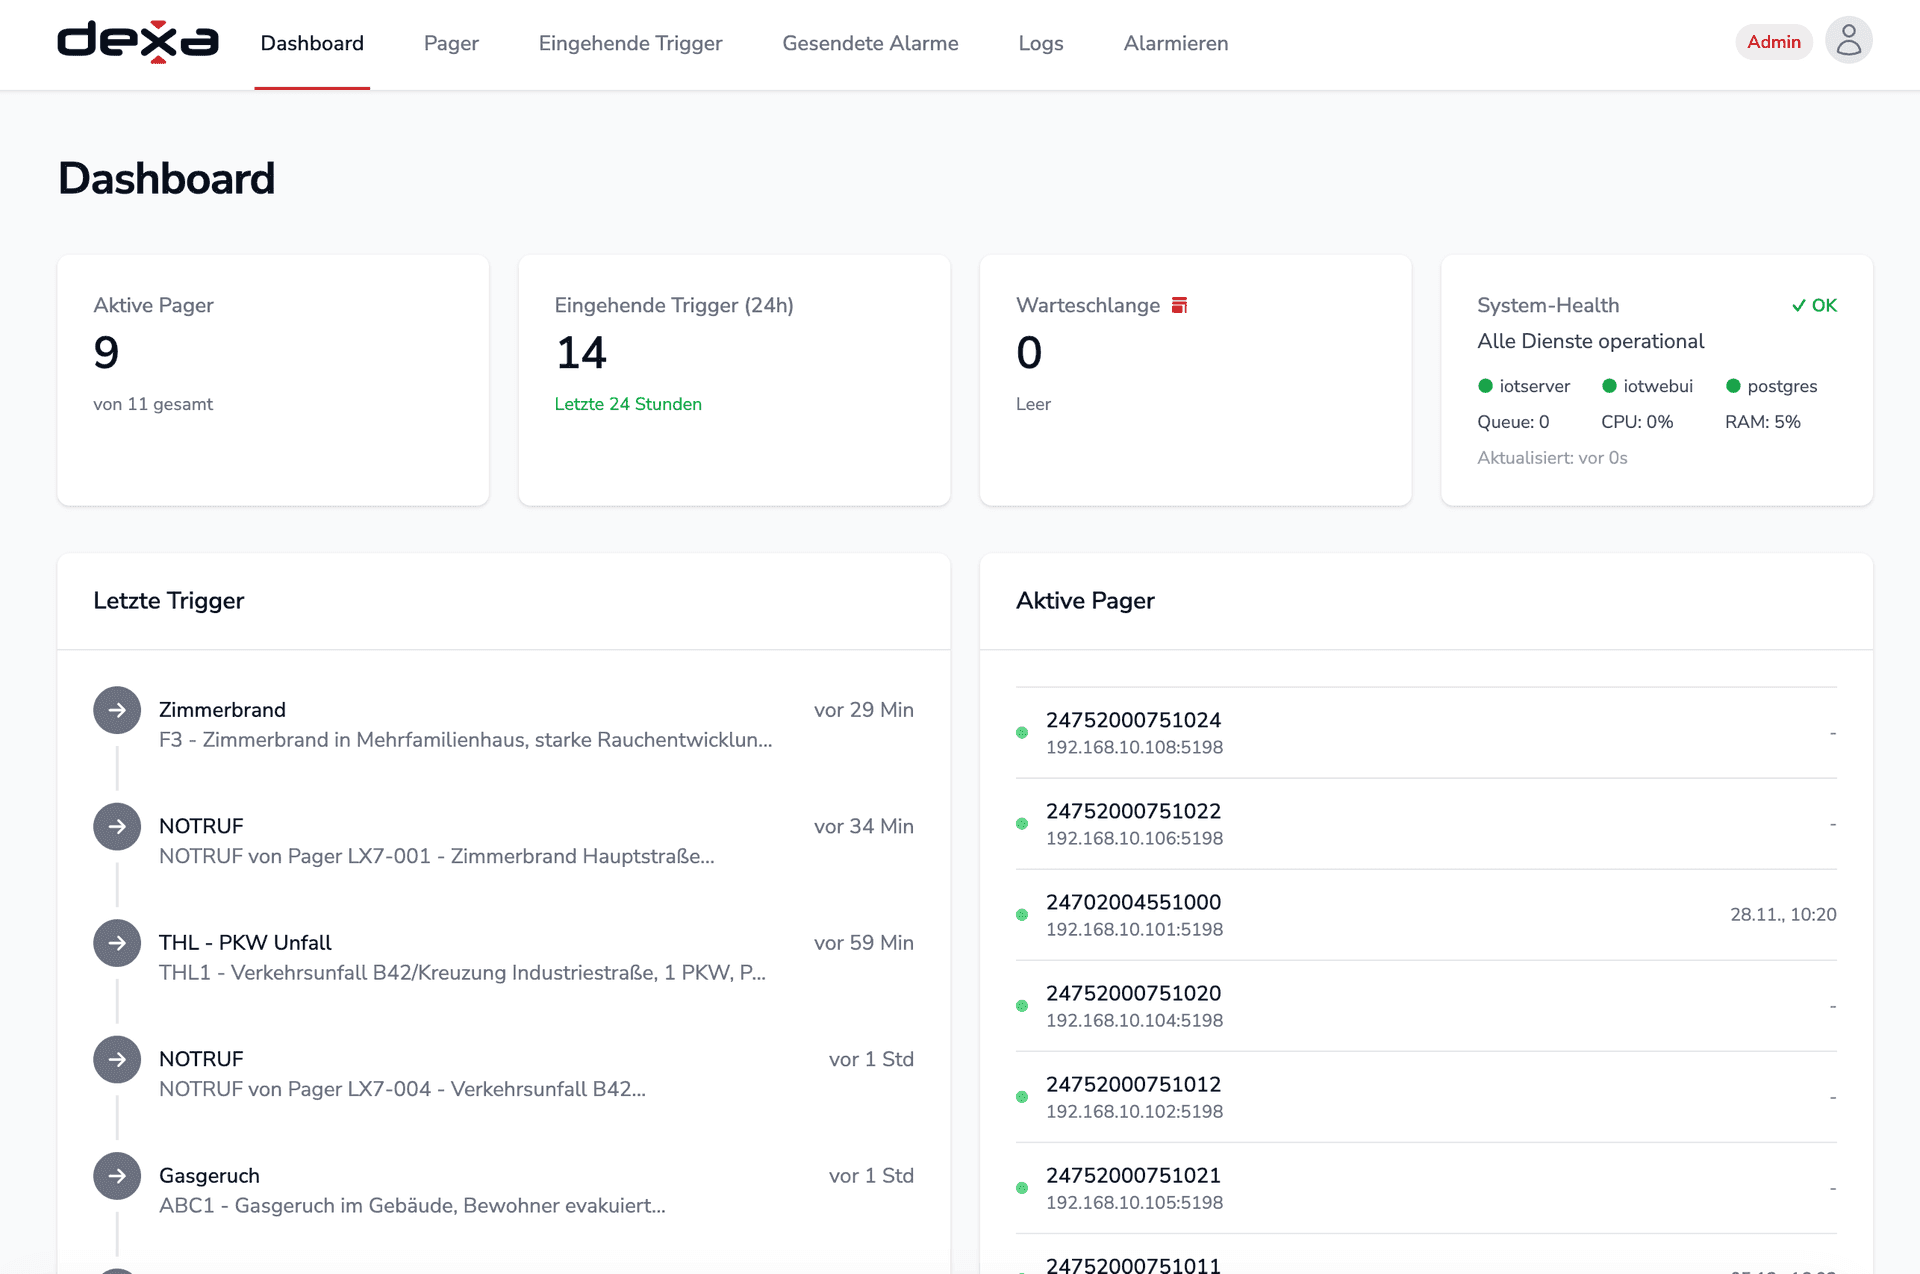Click the green iotserver status dot
This screenshot has height=1274, width=1920.
[1485, 386]
